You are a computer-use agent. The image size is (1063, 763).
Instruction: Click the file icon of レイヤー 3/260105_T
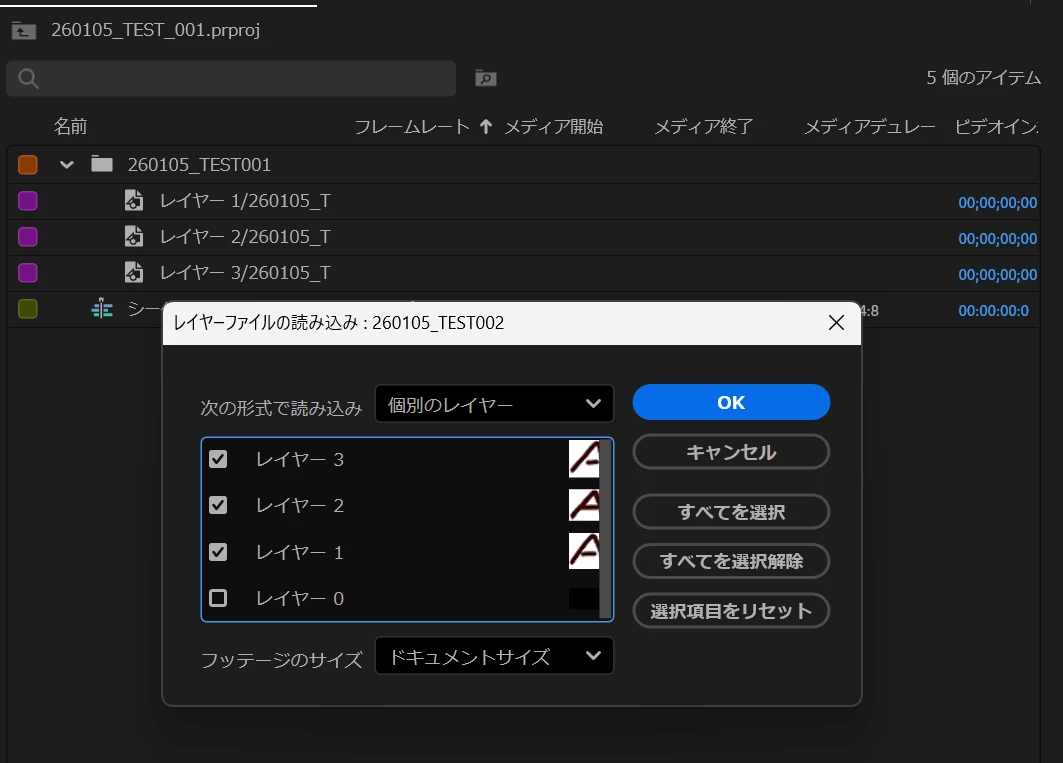tap(134, 272)
